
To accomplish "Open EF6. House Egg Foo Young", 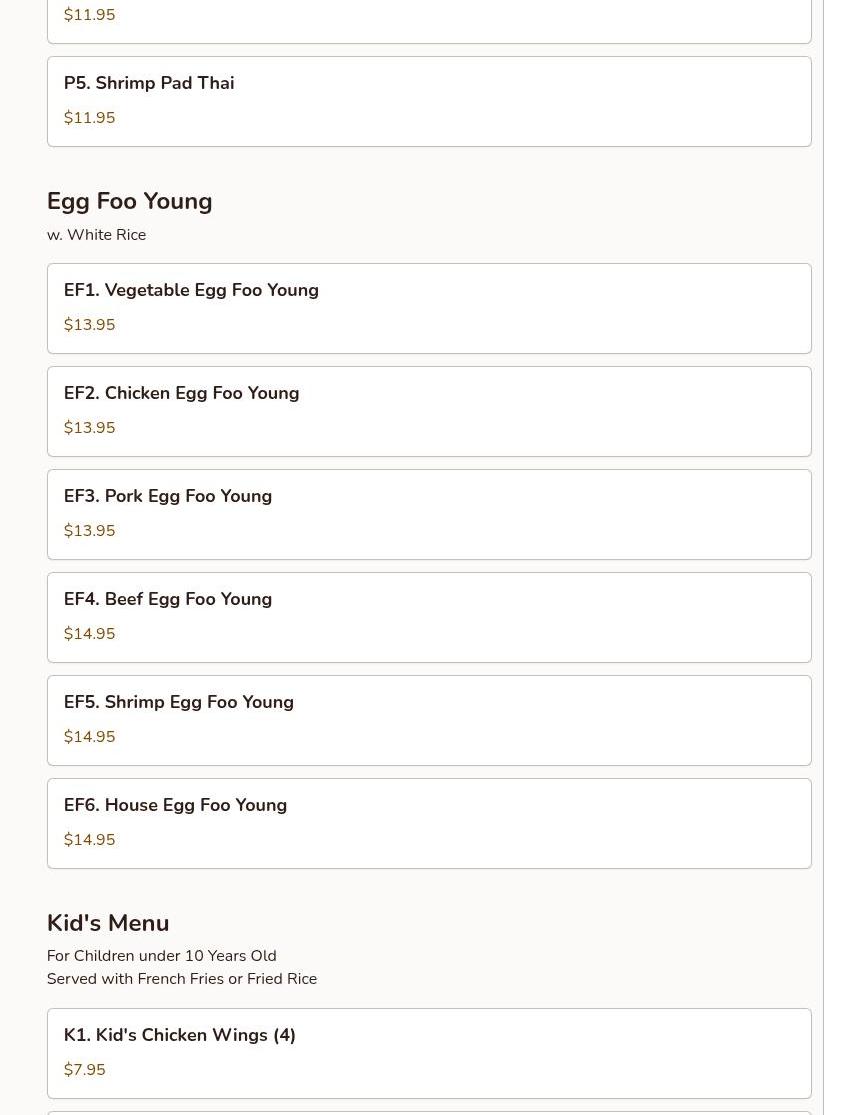I will point(429,824).
